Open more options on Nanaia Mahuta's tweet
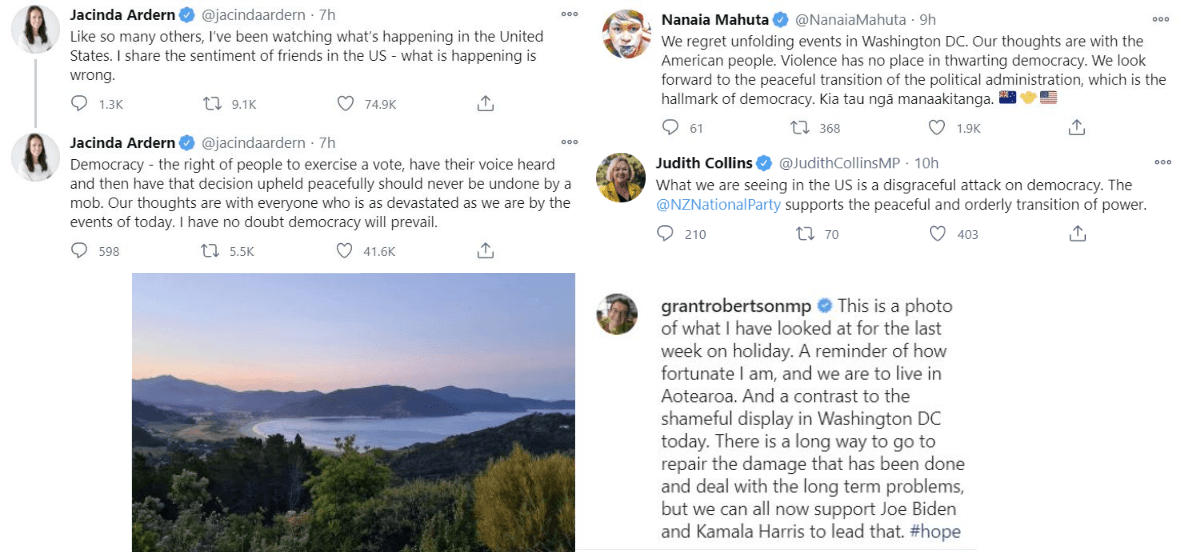Image resolution: width=1185 pixels, height=552 pixels. 1163,17
